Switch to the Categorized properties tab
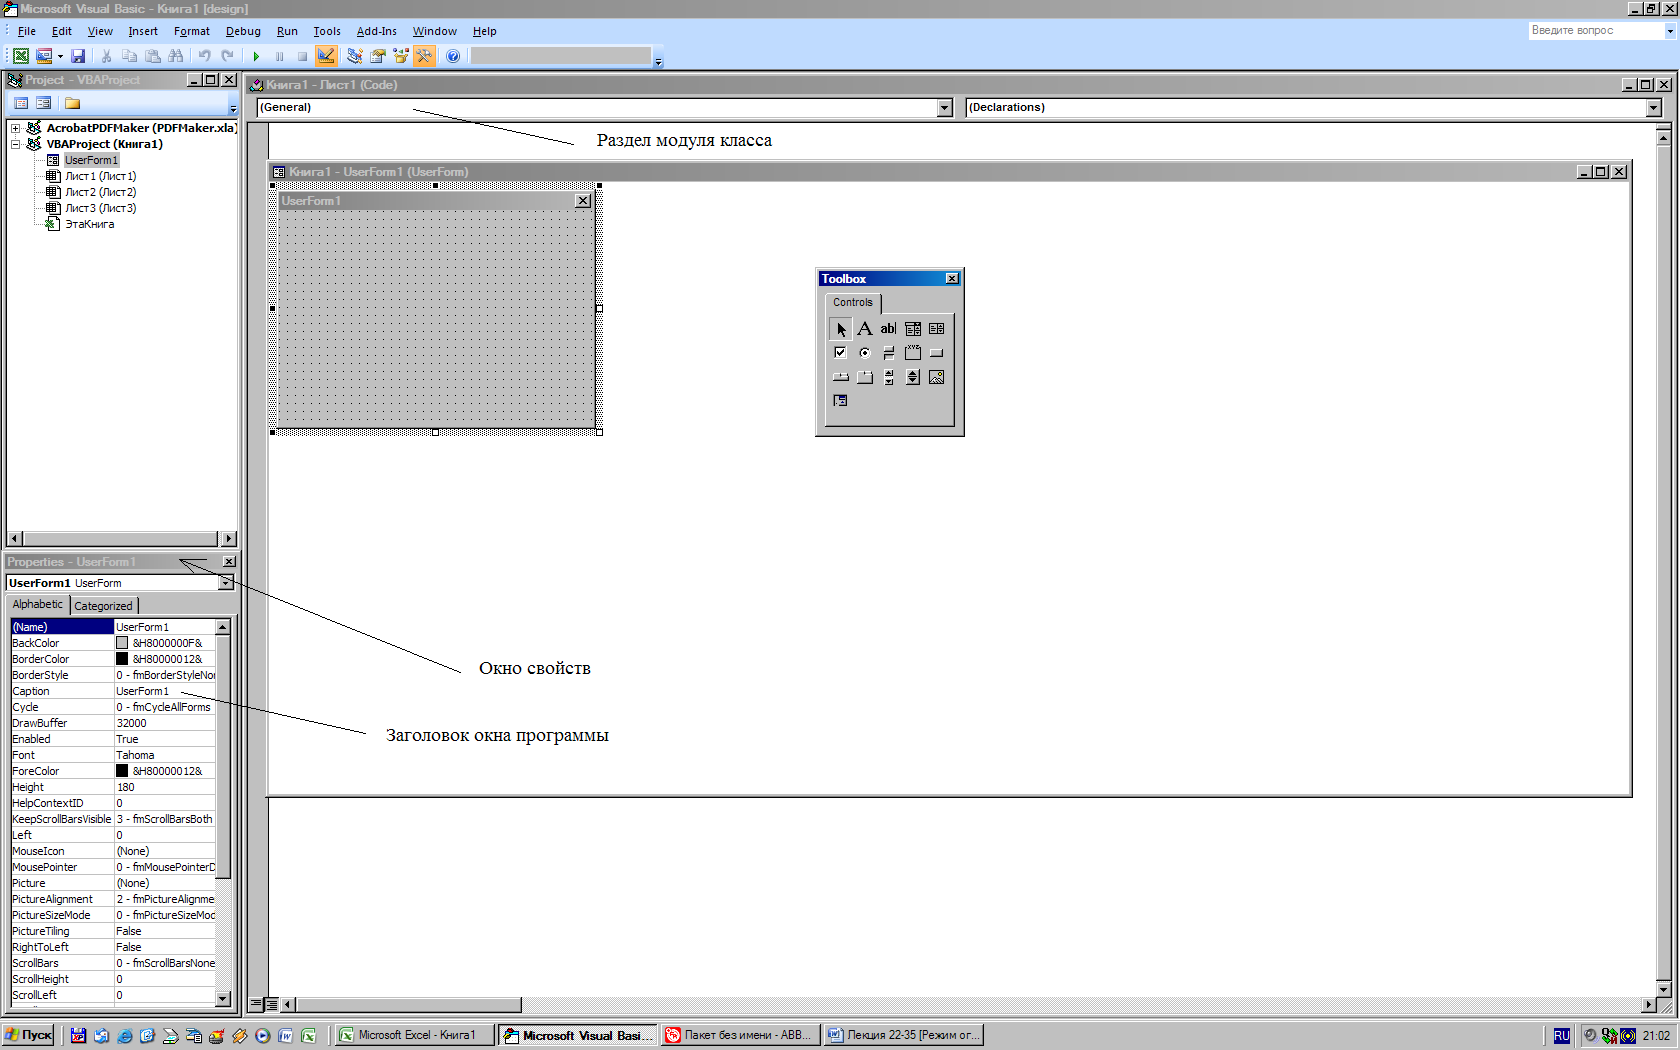This screenshot has width=1680, height=1050. (103, 606)
